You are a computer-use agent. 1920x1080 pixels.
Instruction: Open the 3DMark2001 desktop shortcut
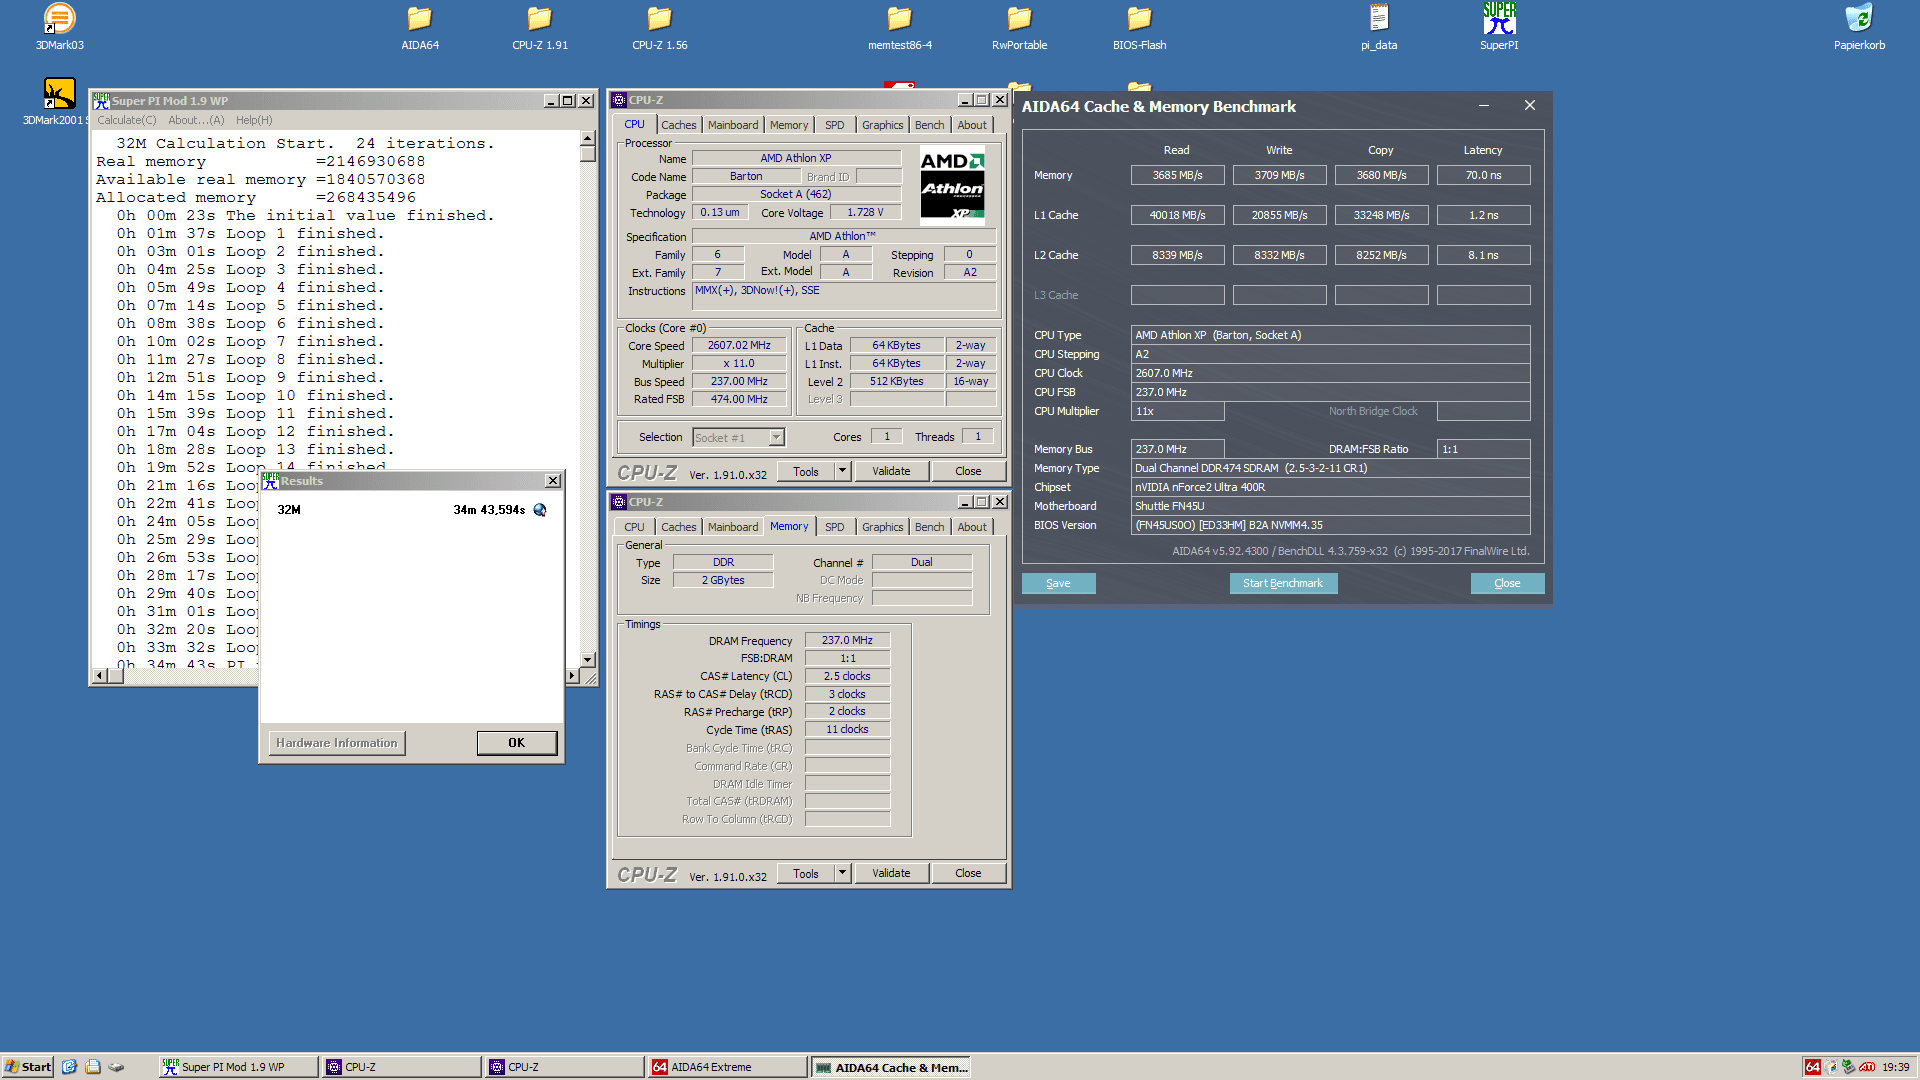(x=59, y=102)
